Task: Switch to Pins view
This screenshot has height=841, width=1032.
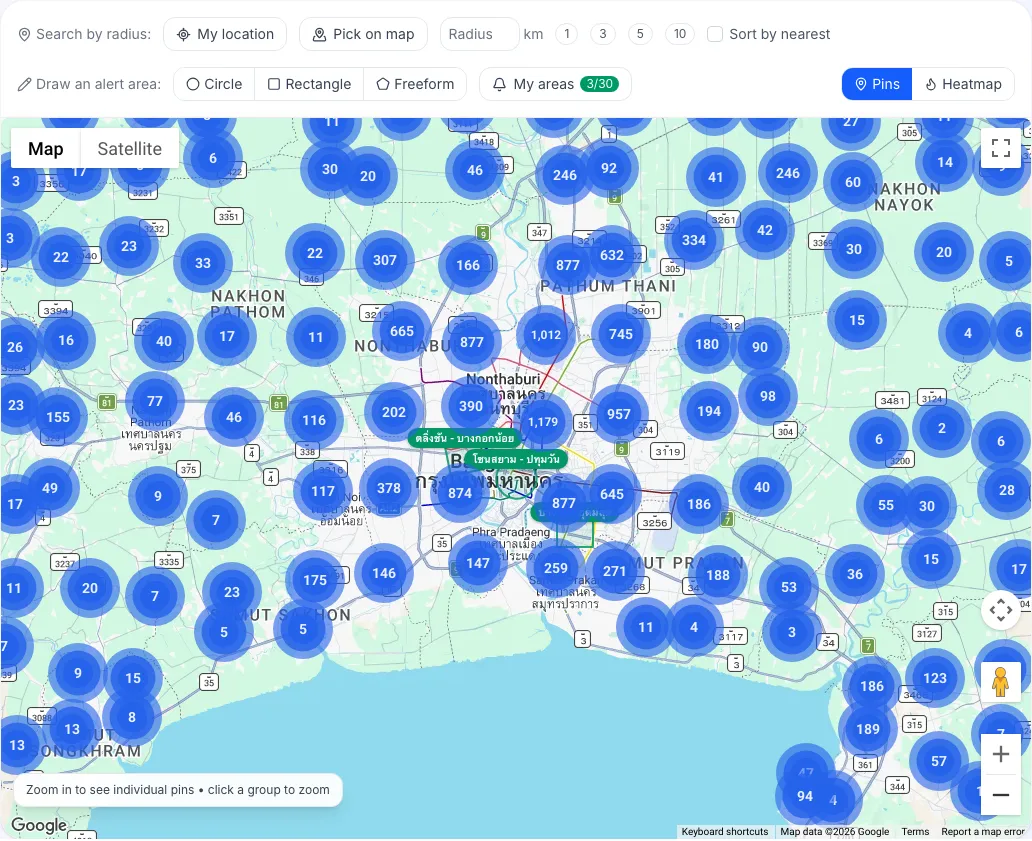Action: pyautogui.click(x=877, y=84)
